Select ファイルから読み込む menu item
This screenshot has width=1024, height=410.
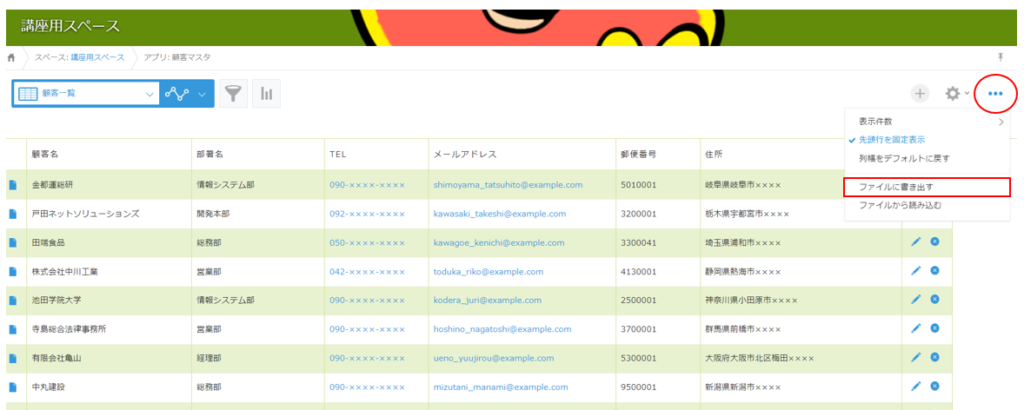[900, 205]
